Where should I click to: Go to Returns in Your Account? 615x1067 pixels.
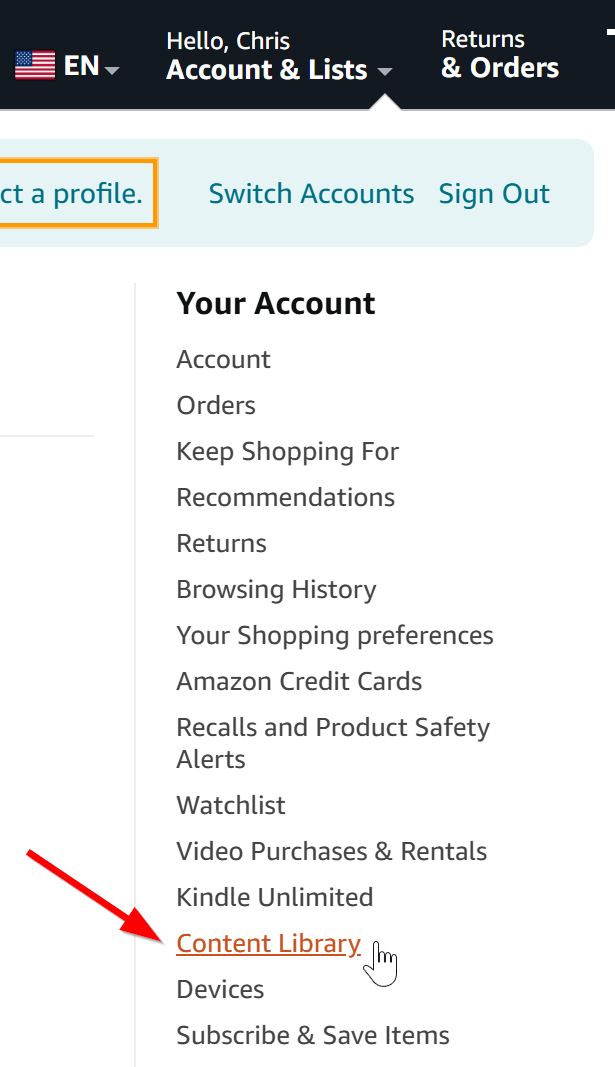(221, 543)
